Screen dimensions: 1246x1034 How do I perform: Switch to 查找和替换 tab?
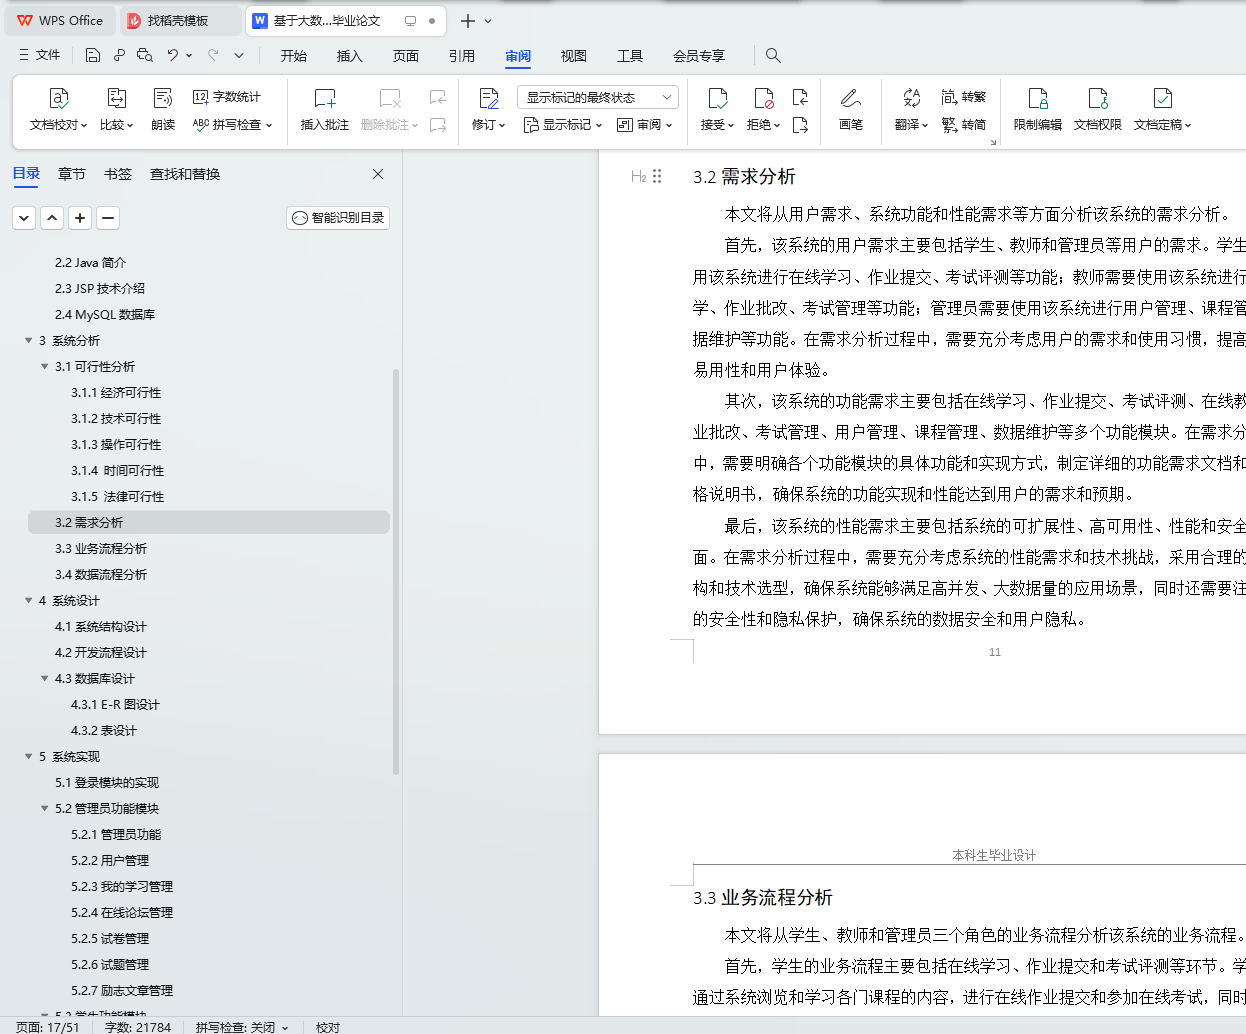(x=185, y=174)
